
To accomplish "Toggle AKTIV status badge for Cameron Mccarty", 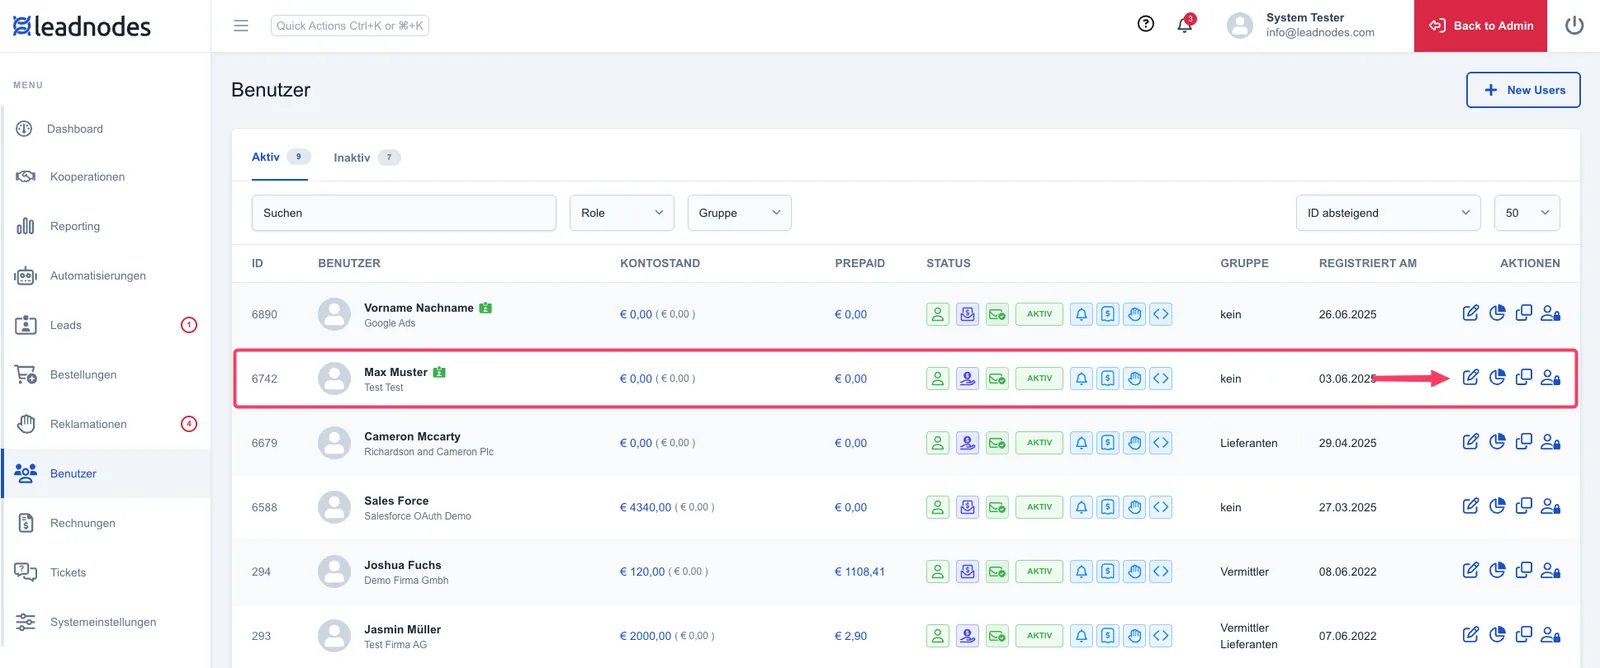I will coord(1039,442).
